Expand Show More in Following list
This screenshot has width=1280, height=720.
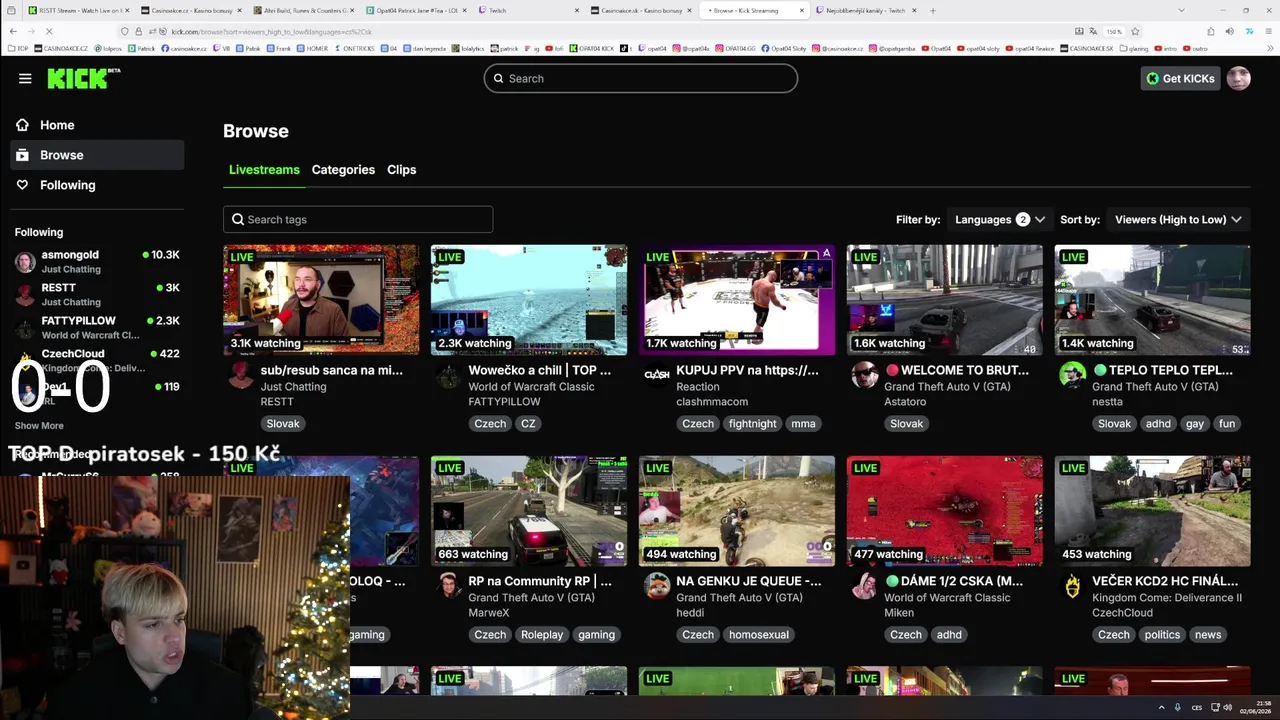[39, 425]
